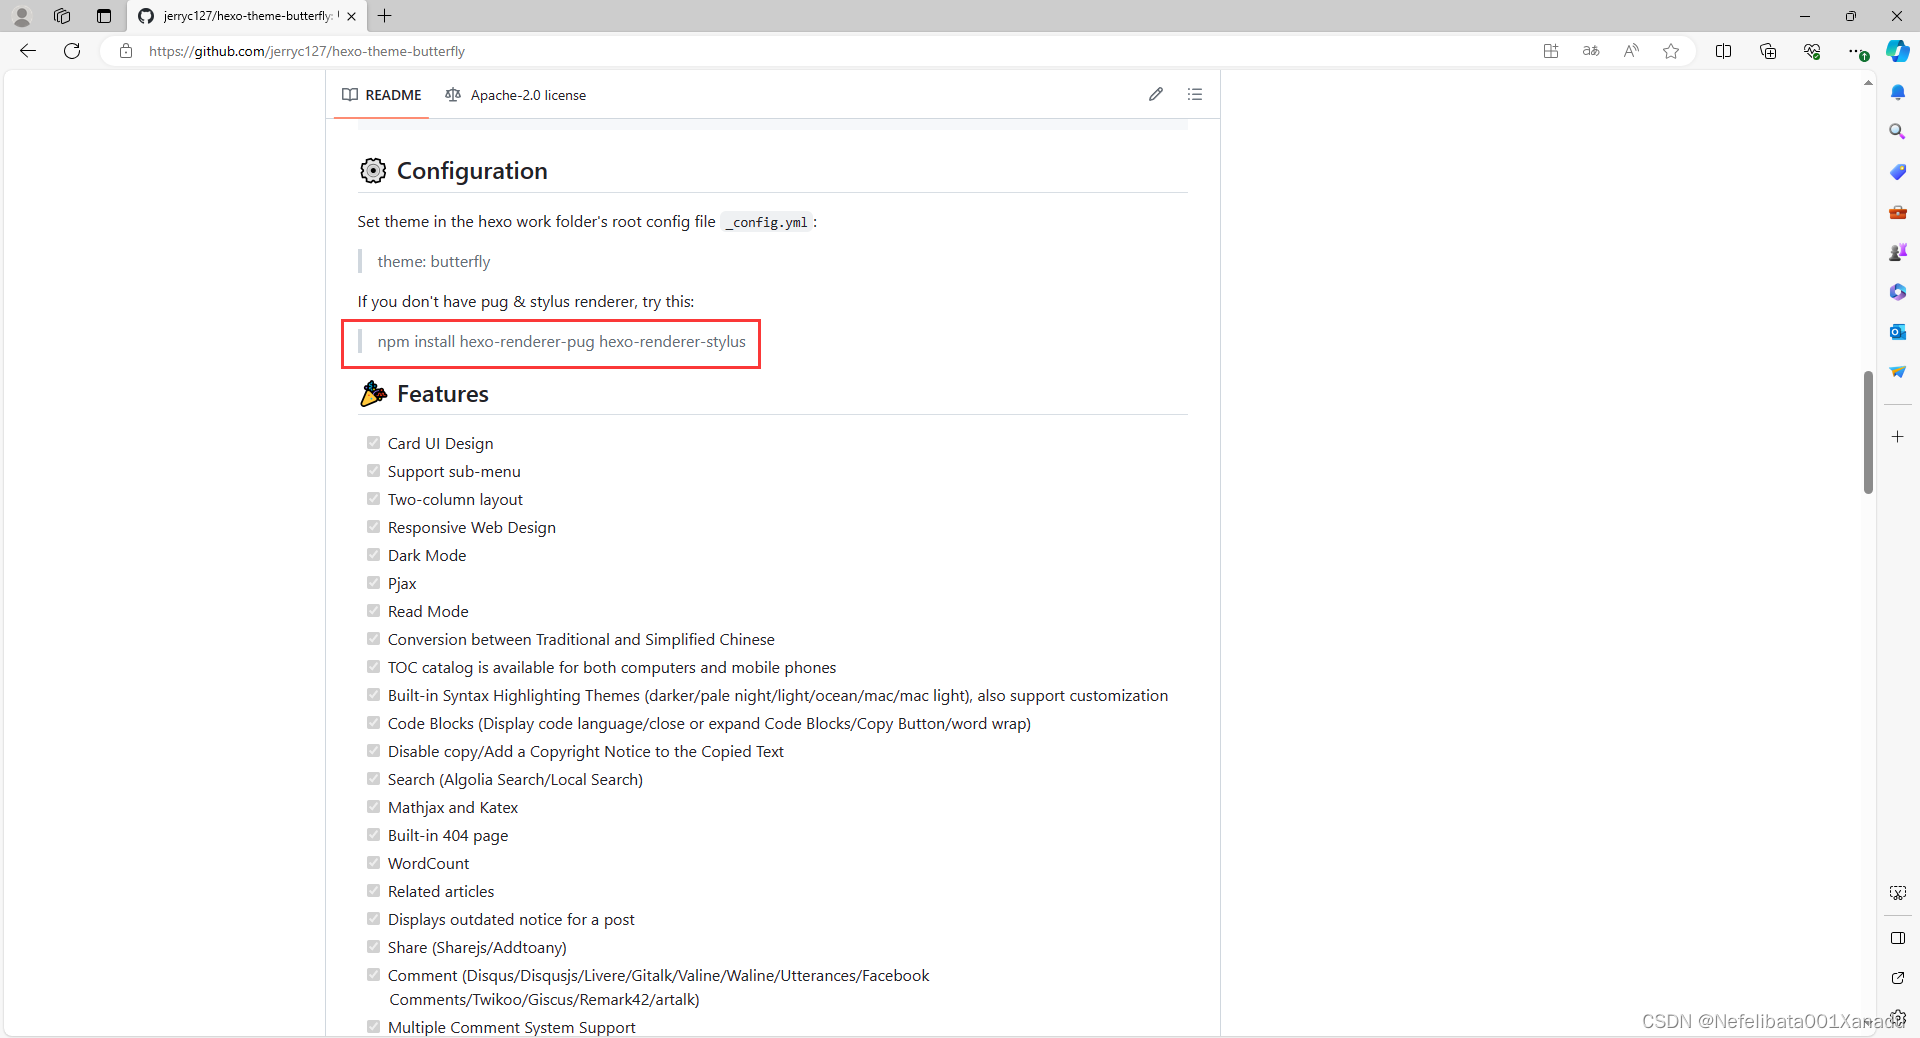Open the Copilot icon
The image size is (1920, 1038).
pyautogui.click(x=1897, y=51)
